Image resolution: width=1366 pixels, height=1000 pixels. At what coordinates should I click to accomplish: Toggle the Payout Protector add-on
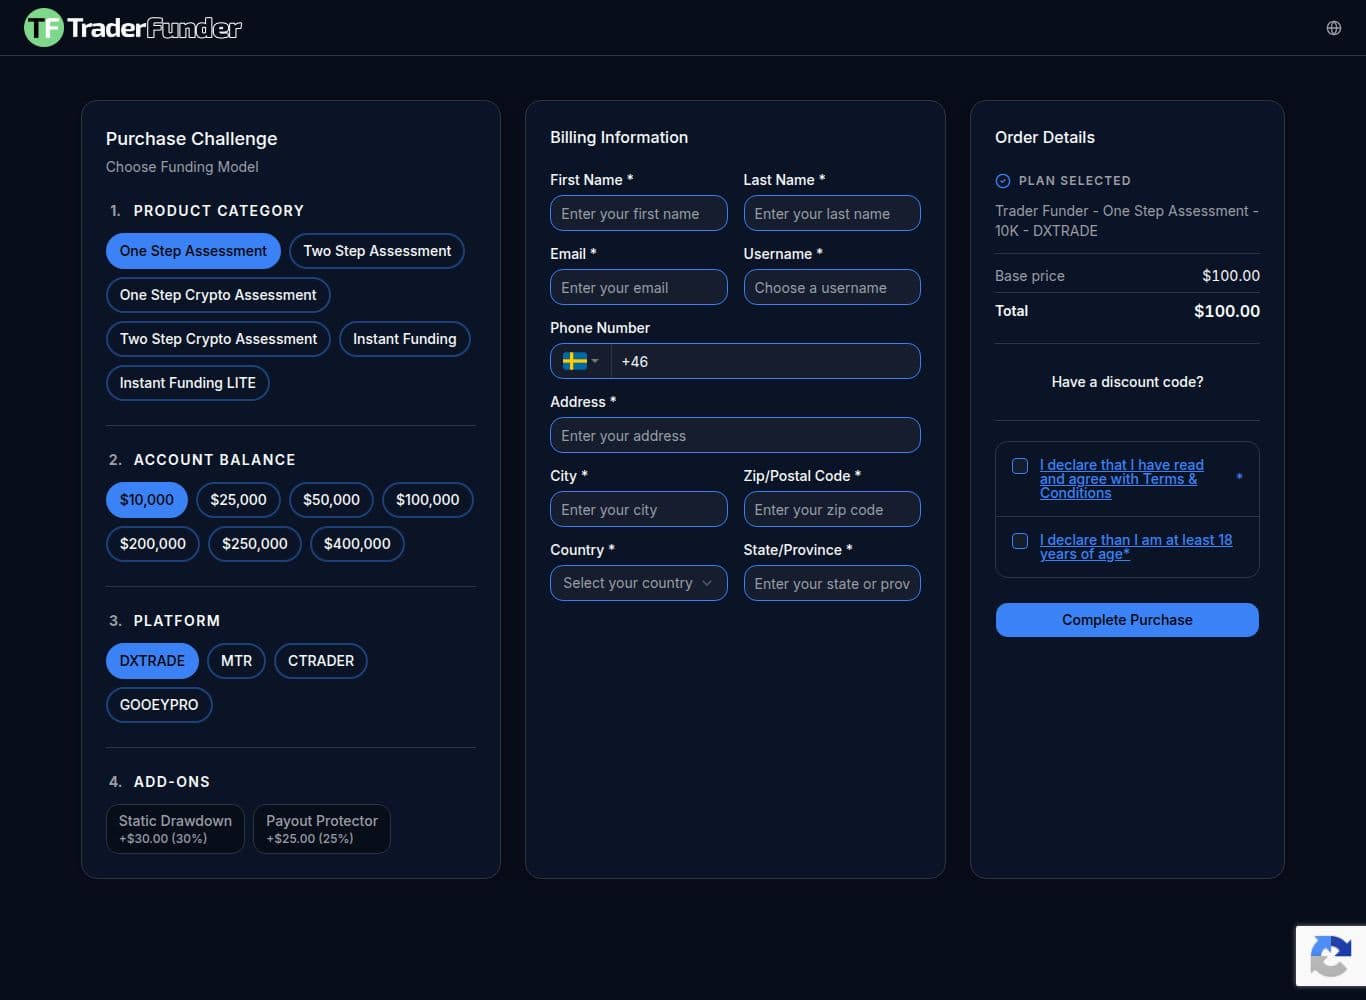pyautogui.click(x=322, y=829)
